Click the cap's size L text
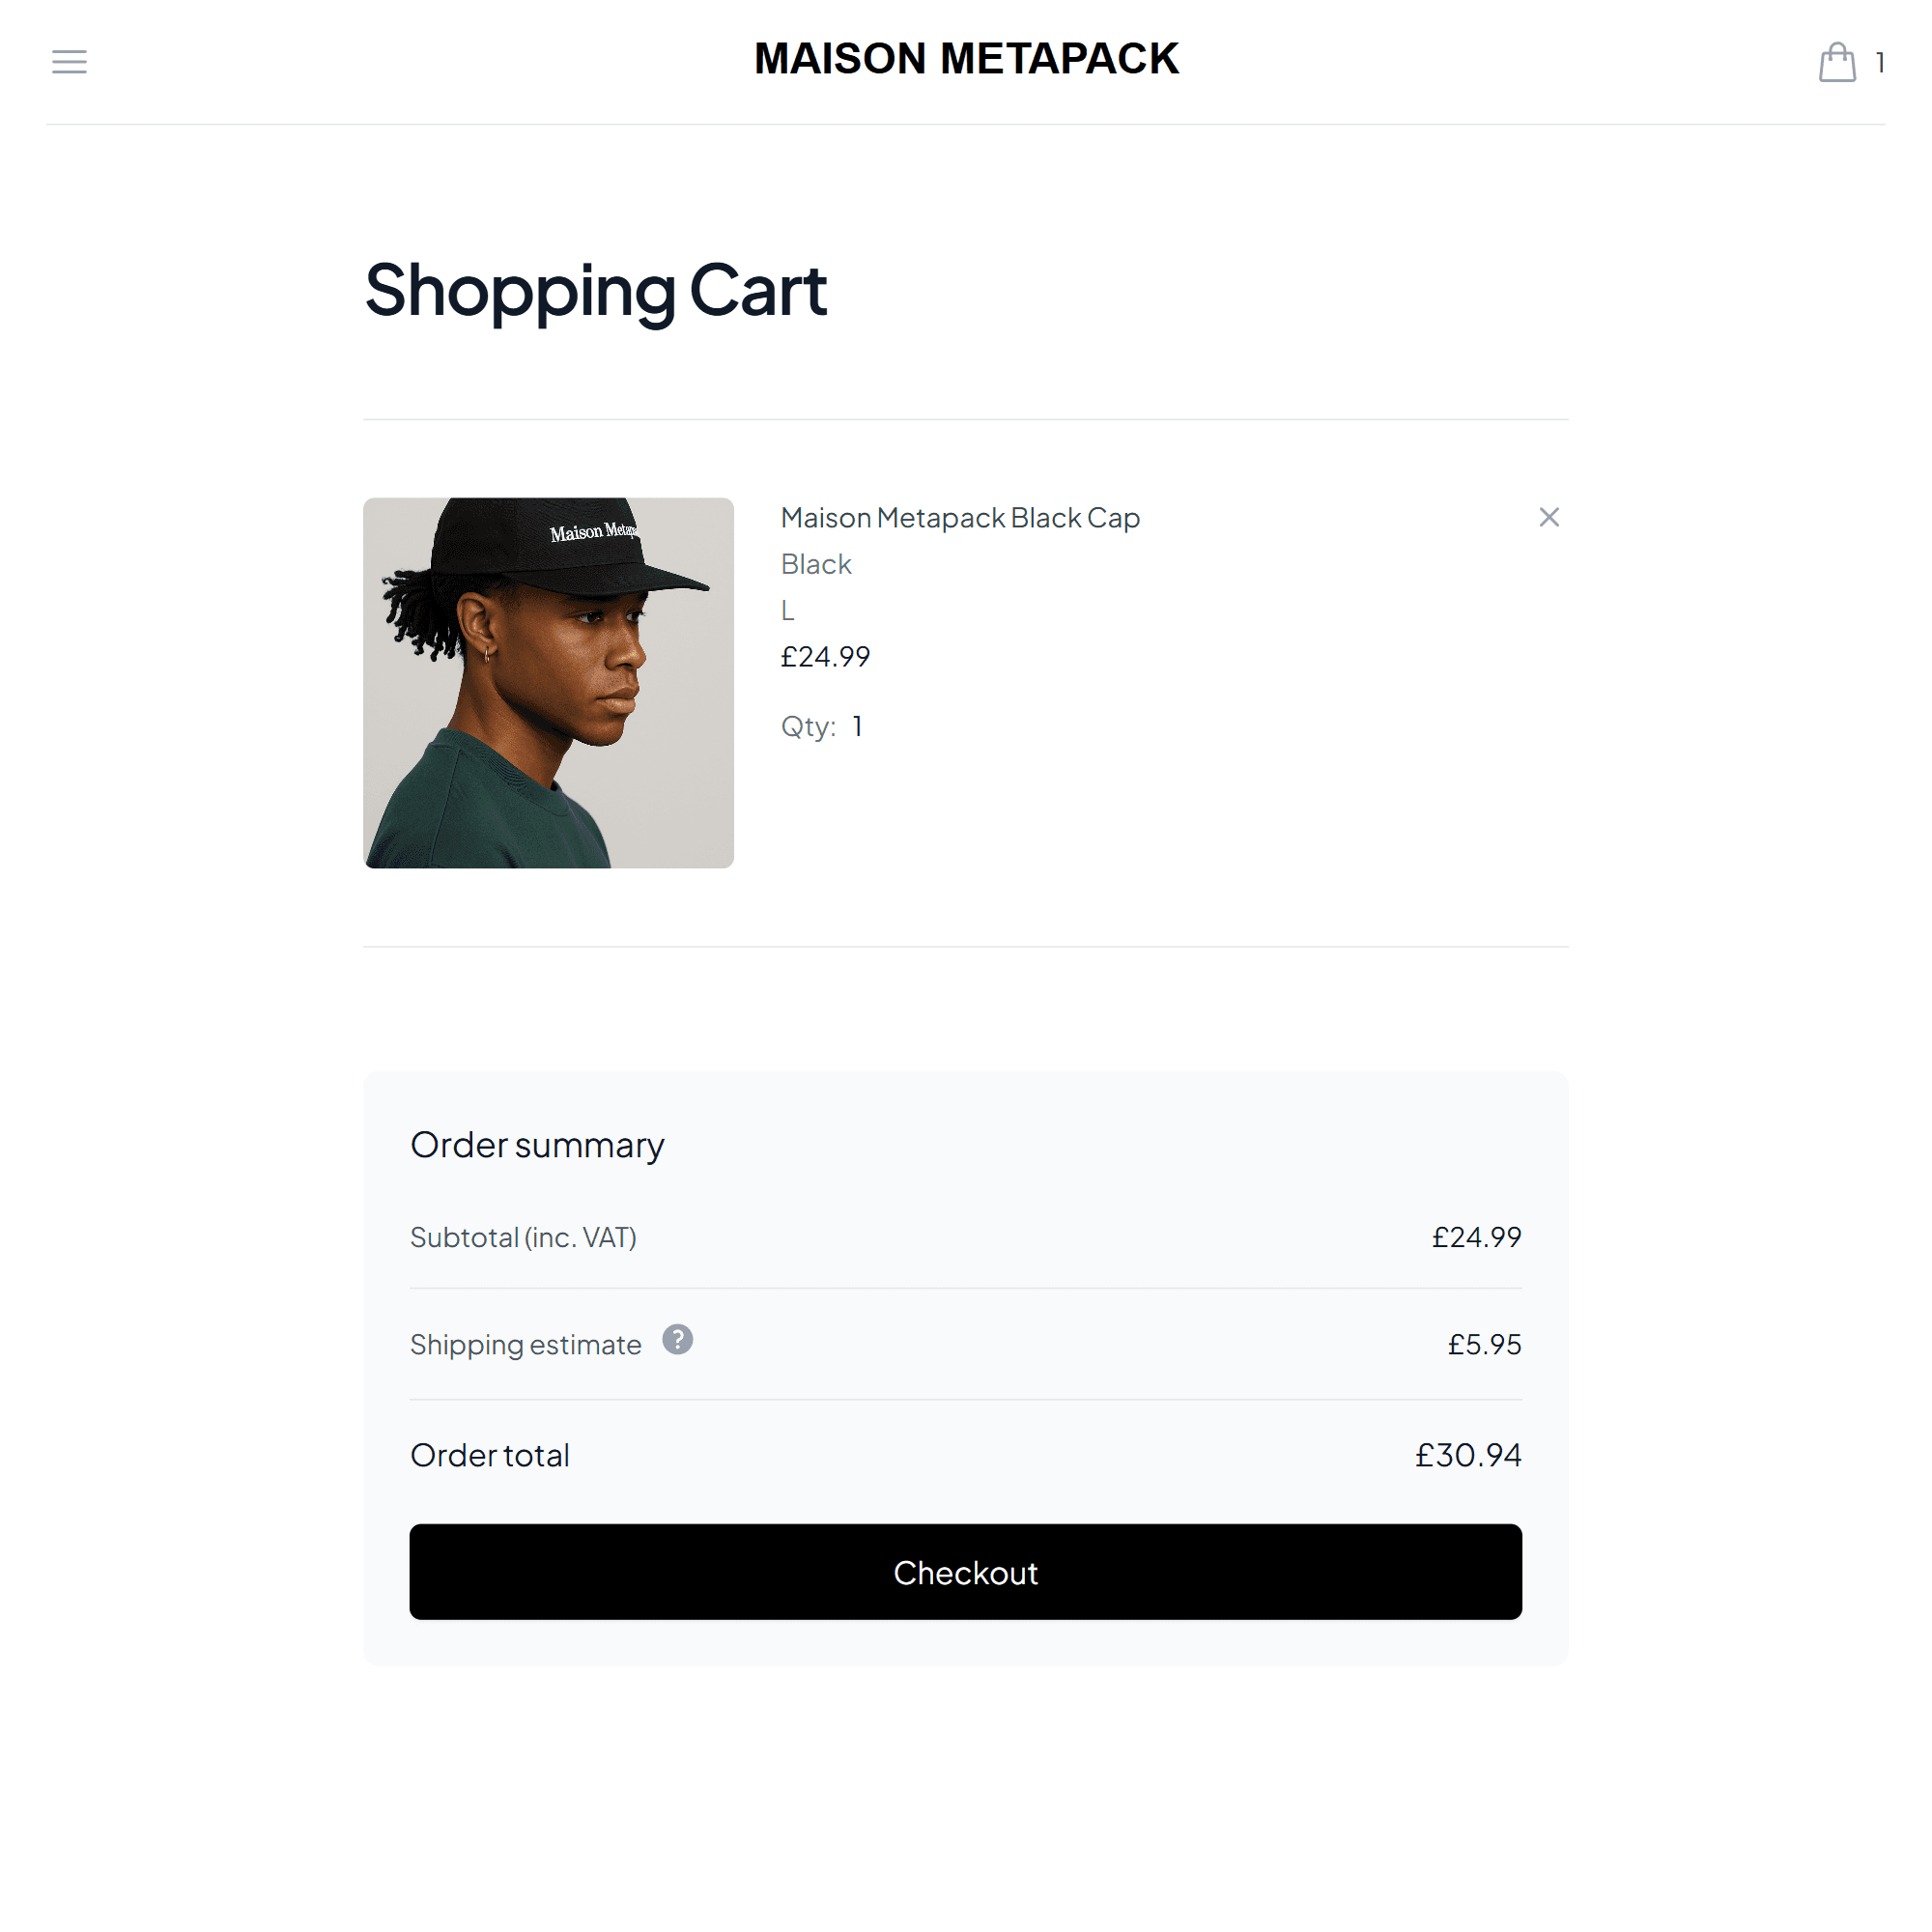 [x=788, y=610]
